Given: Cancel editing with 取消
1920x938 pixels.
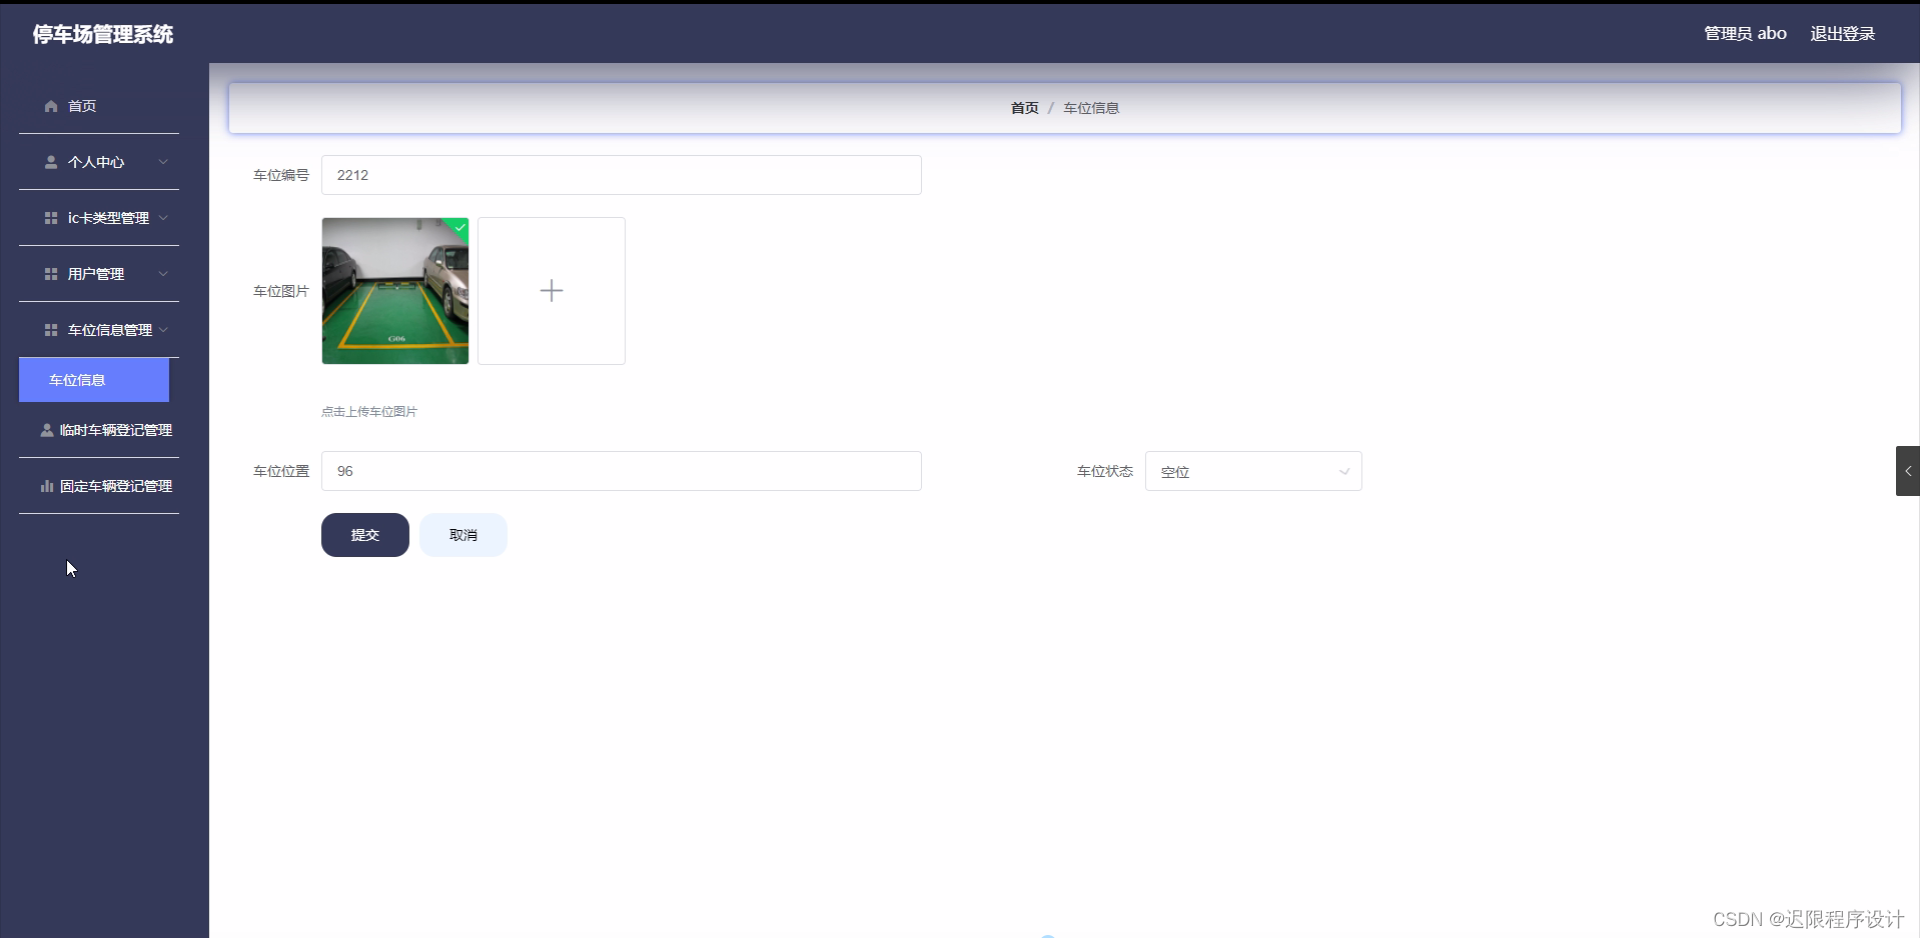Looking at the screenshot, I should (463, 535).
